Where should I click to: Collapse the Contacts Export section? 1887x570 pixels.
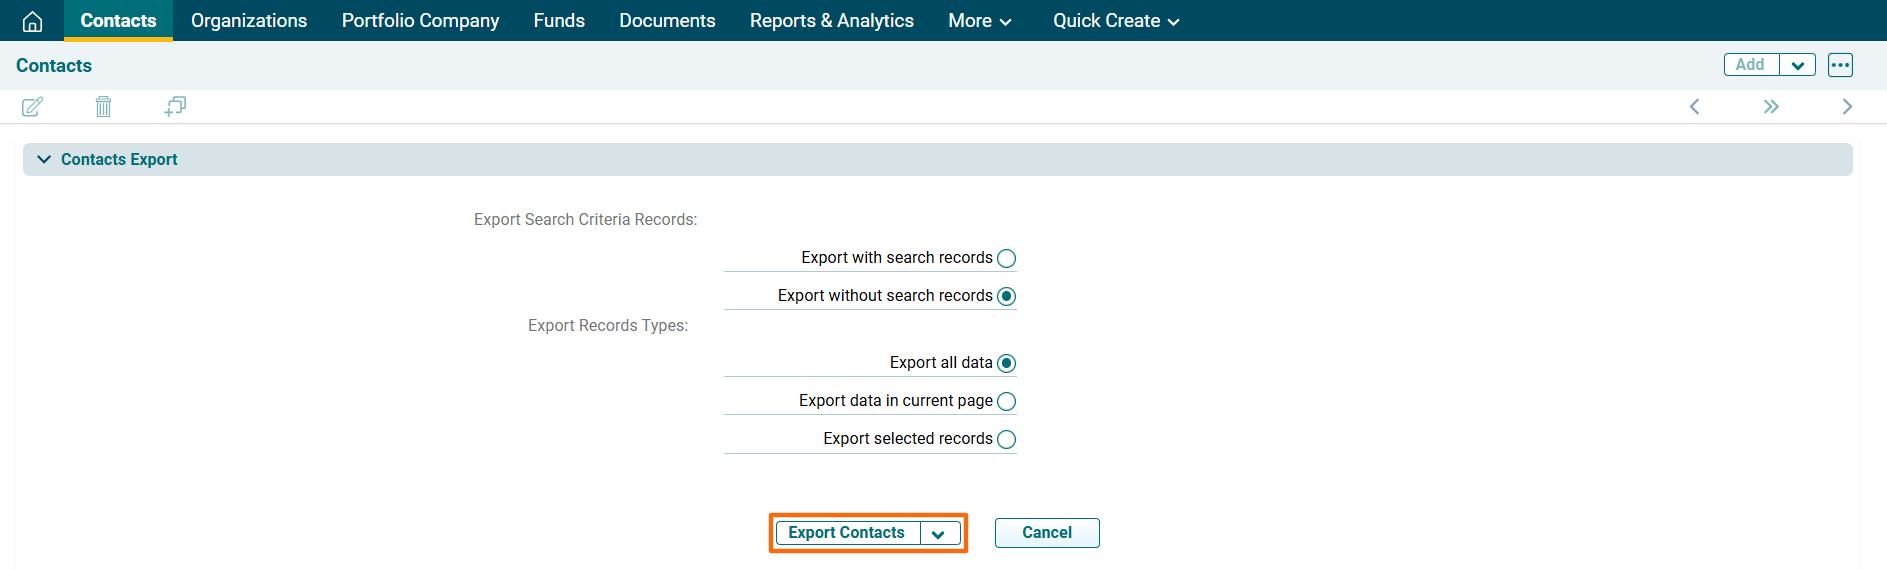44,160
